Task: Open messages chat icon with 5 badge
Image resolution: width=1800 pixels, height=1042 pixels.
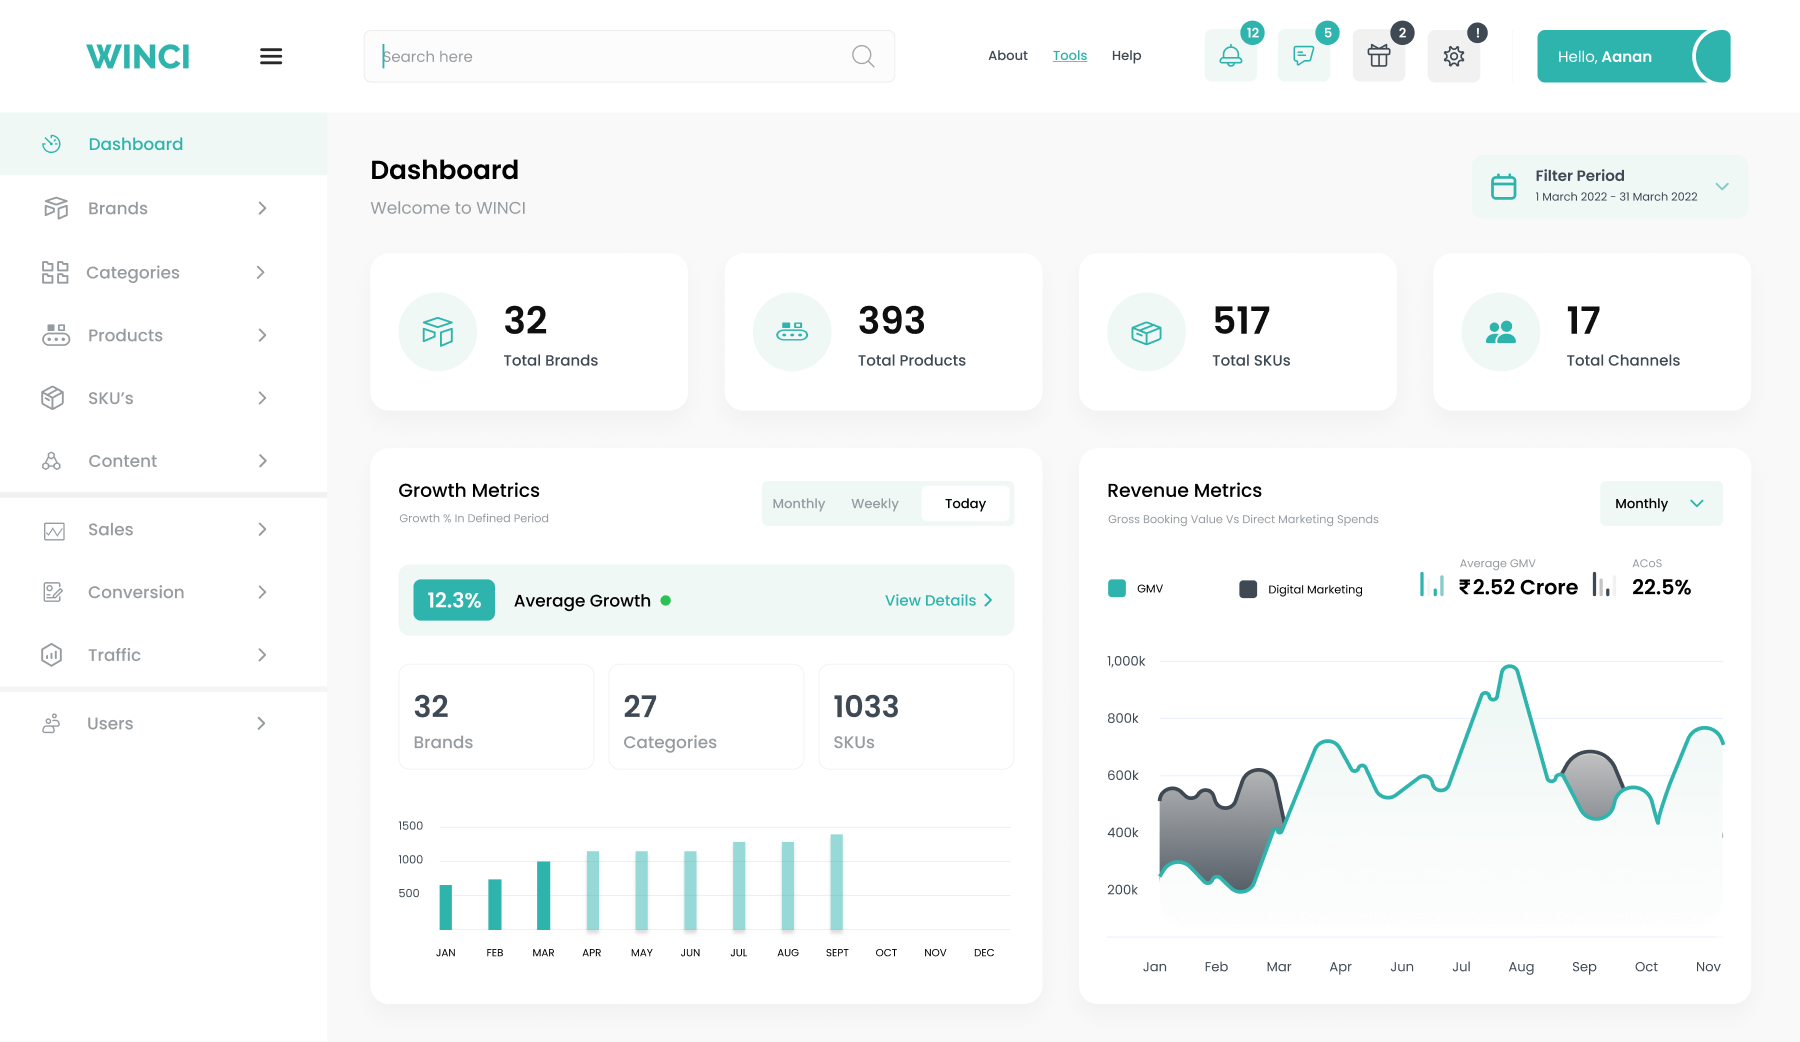Action: tap(1304, 56)
